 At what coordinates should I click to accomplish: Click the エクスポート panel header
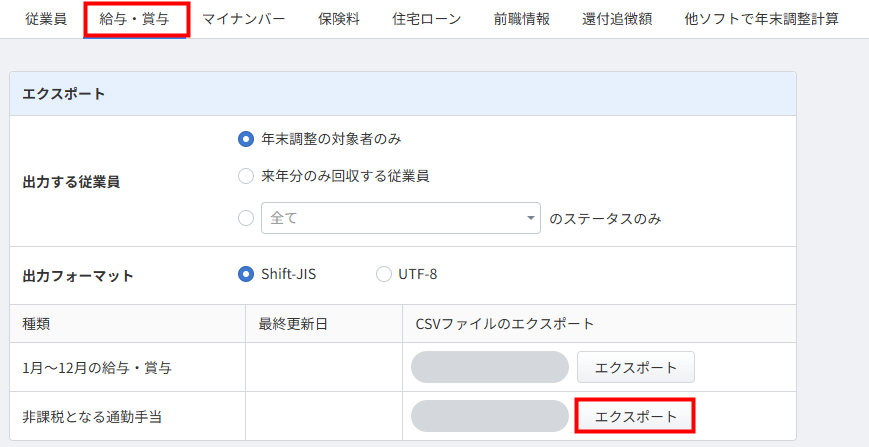402,94
